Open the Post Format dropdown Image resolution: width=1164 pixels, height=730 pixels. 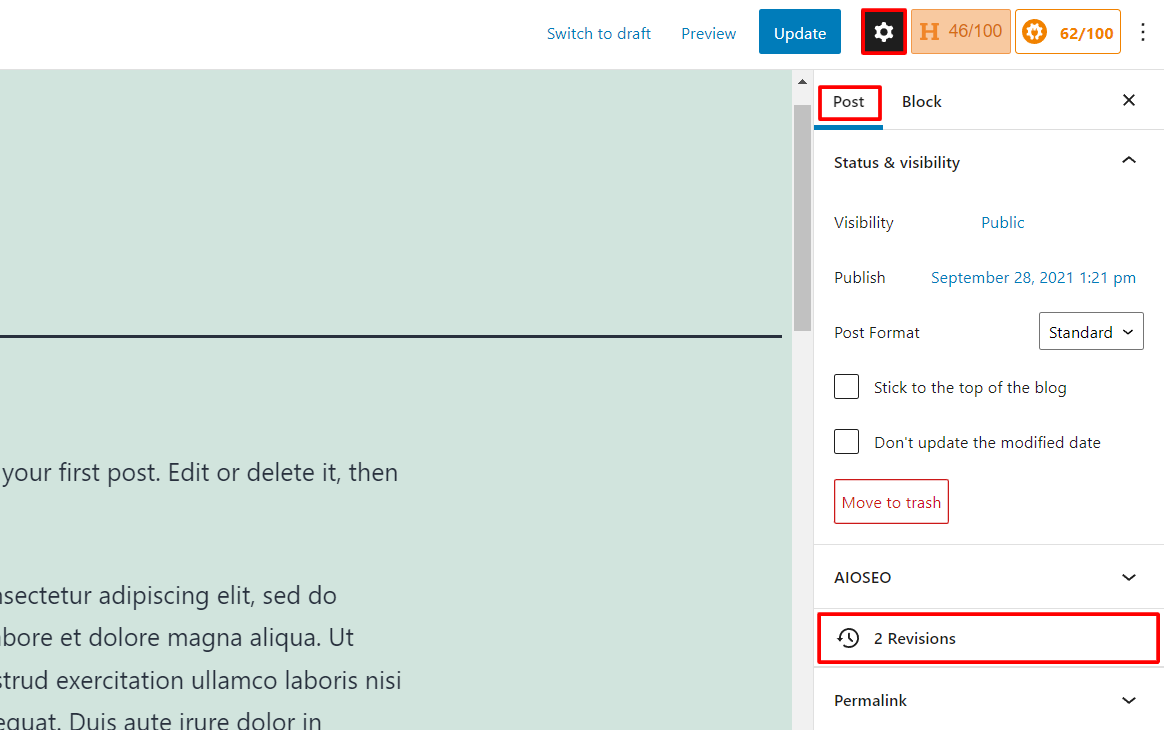1091,331
